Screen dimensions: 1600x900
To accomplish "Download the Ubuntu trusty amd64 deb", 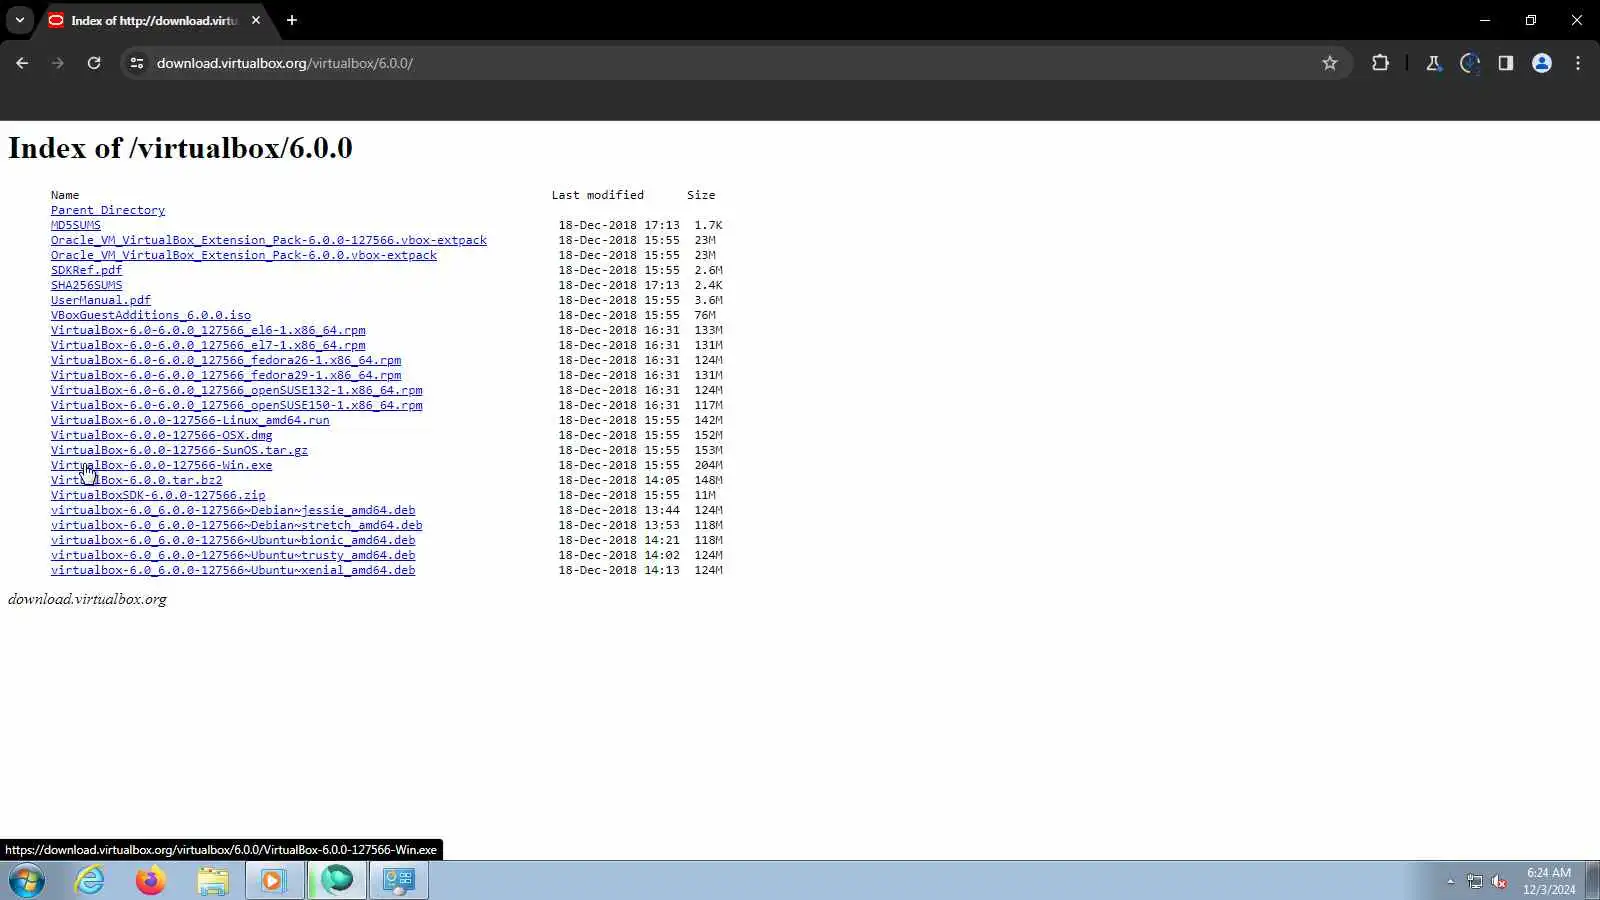I will pos(233,555).
